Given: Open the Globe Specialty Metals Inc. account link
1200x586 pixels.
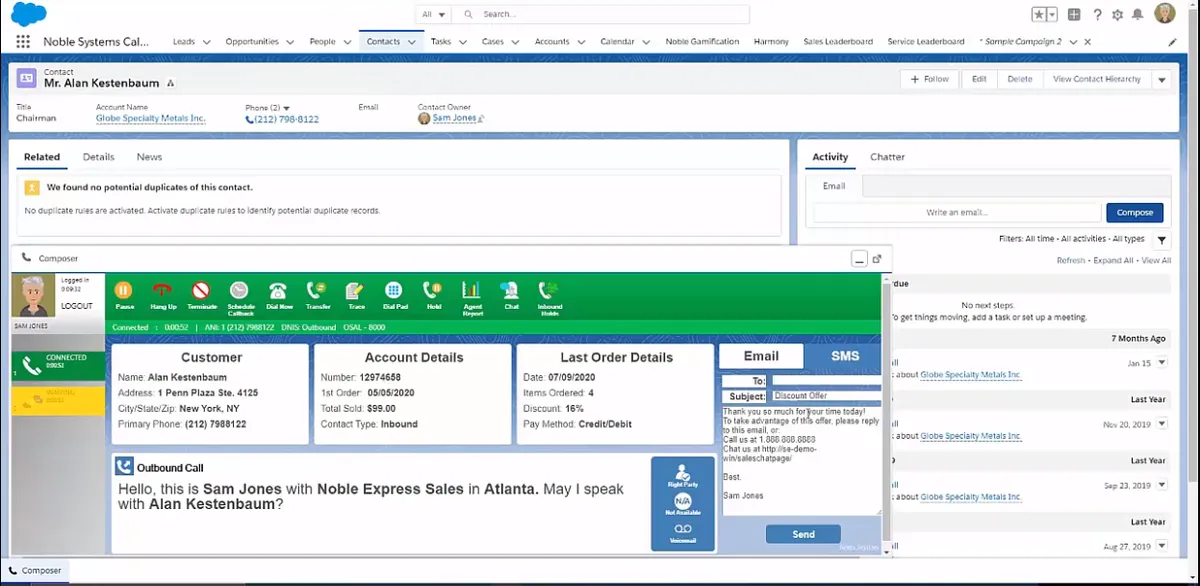Looking at the screenshot, I should pos(150,118).
